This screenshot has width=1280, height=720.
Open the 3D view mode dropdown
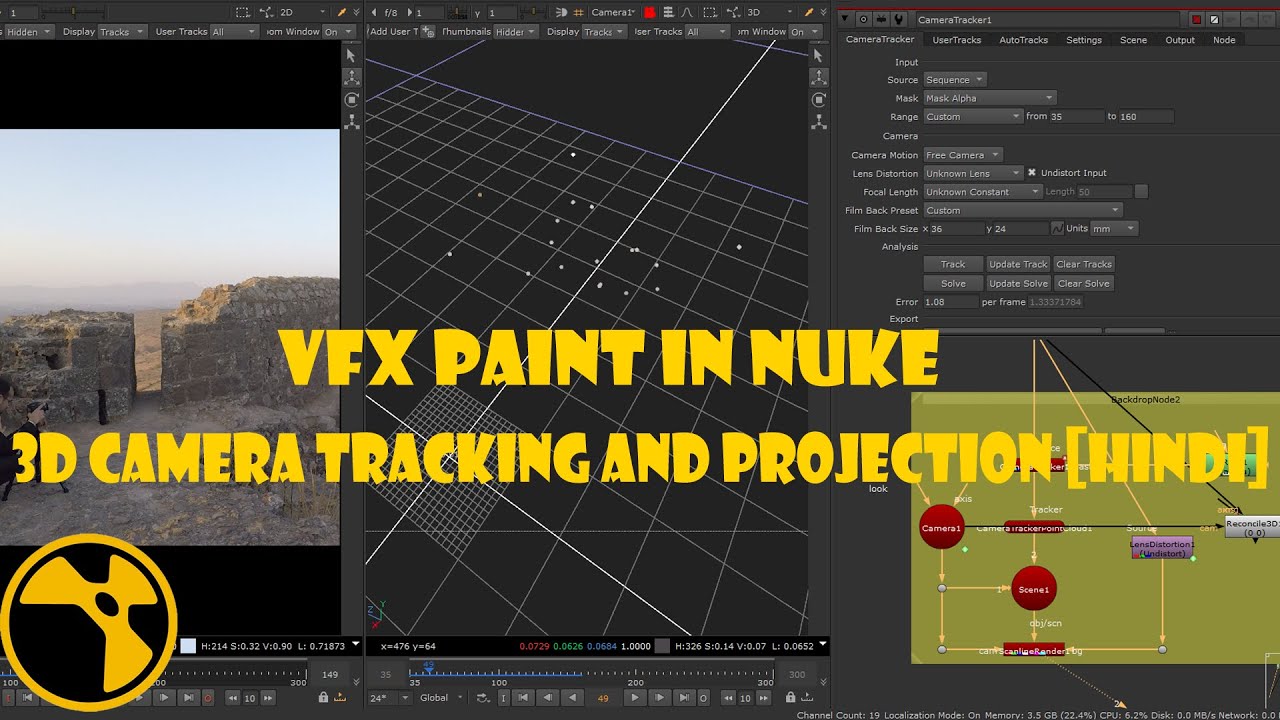(x=769, y=12)
